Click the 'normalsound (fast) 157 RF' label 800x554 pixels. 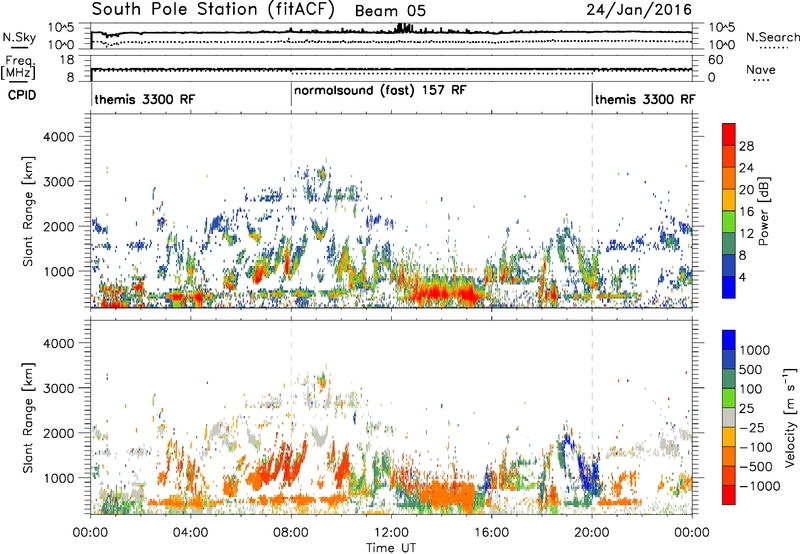(380, 91)
